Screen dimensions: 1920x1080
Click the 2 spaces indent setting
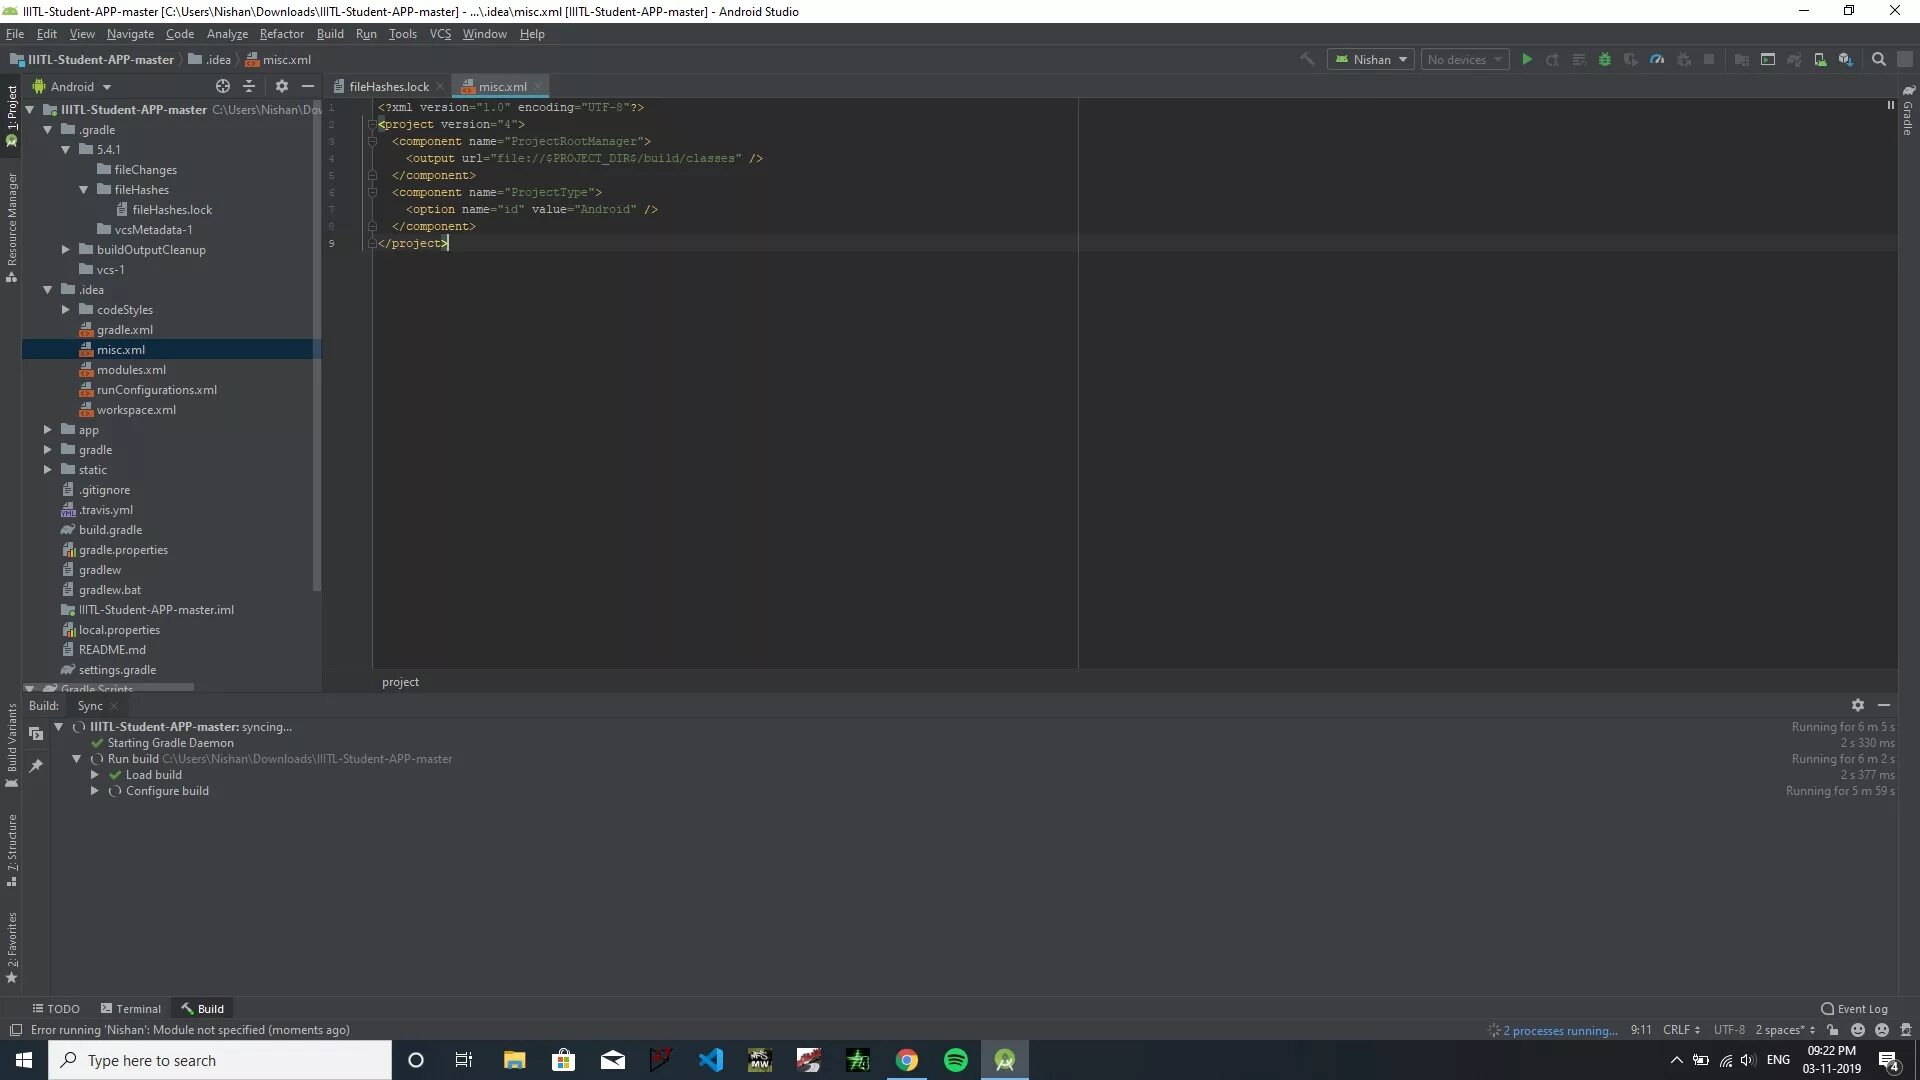click(1785, 1030)
